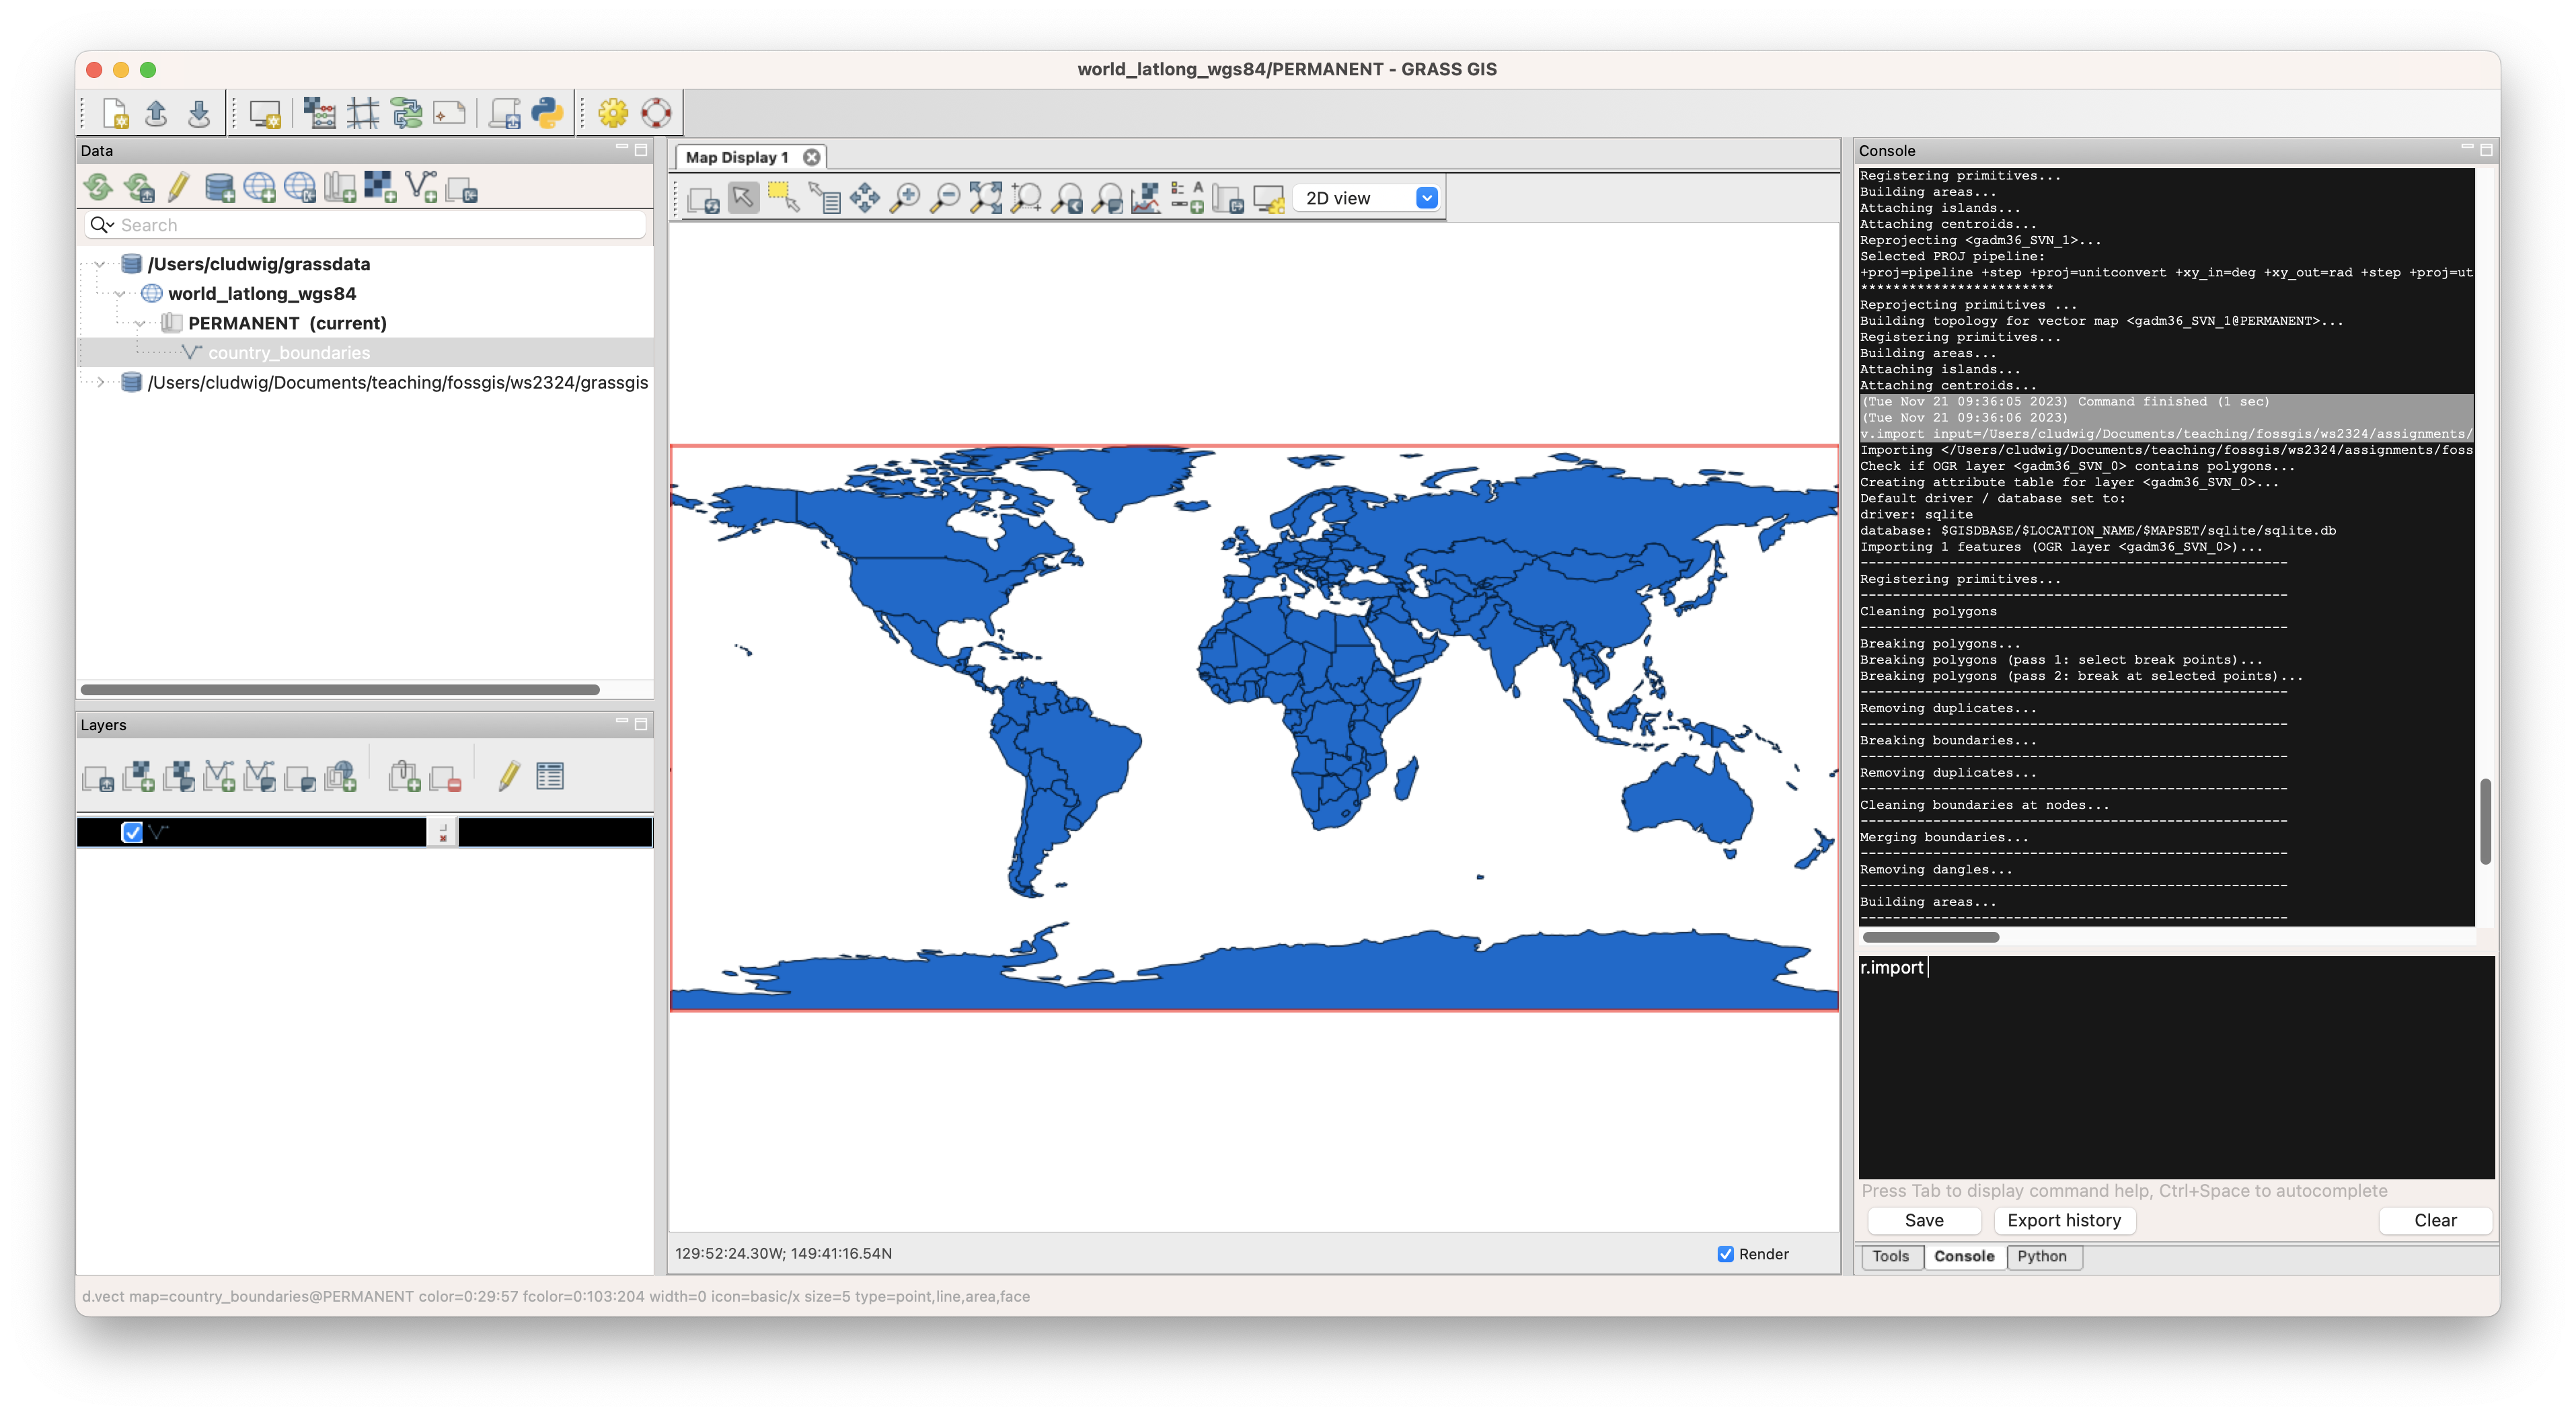
Task: Click the coordinates readout in the status bar
Action: [x=783, y=1253]
